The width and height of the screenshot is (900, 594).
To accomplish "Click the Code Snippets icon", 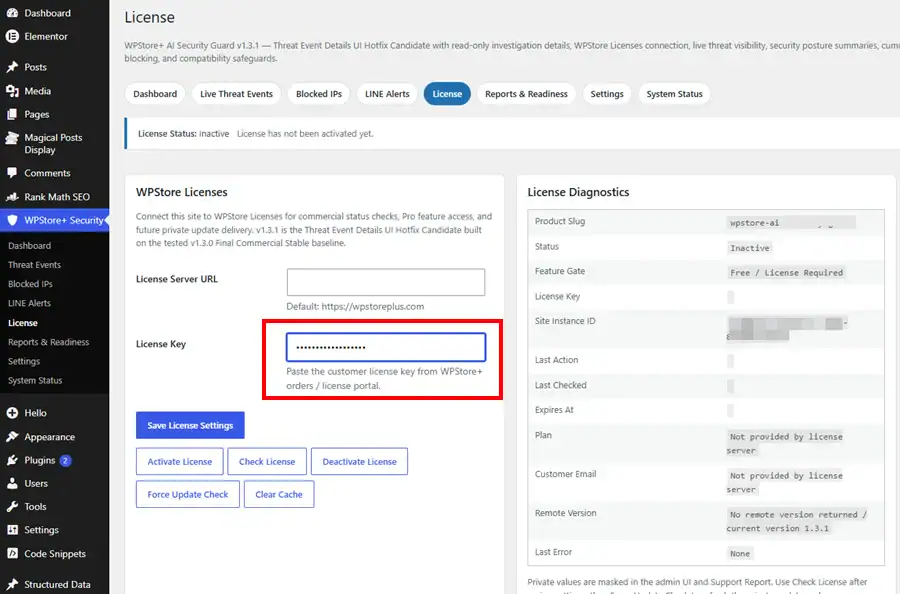I will click(x=12, y=553).
